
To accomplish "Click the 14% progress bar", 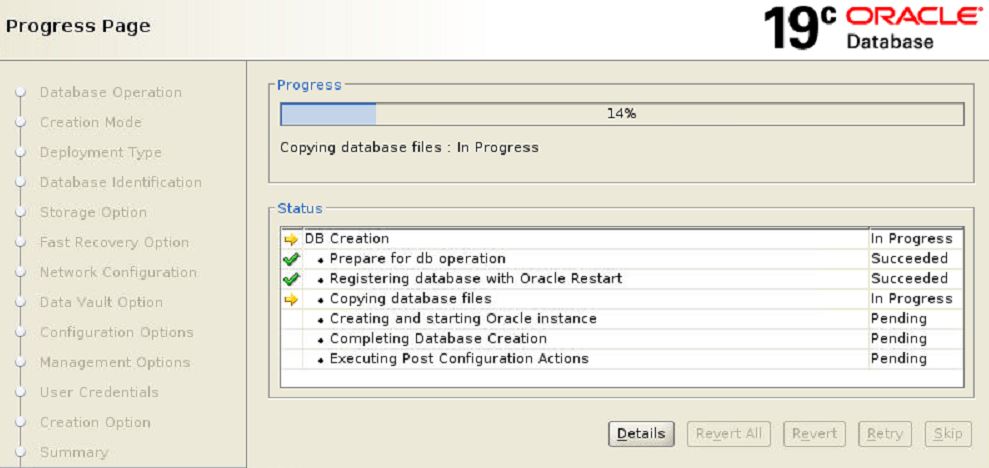I will tap(621, 114).
